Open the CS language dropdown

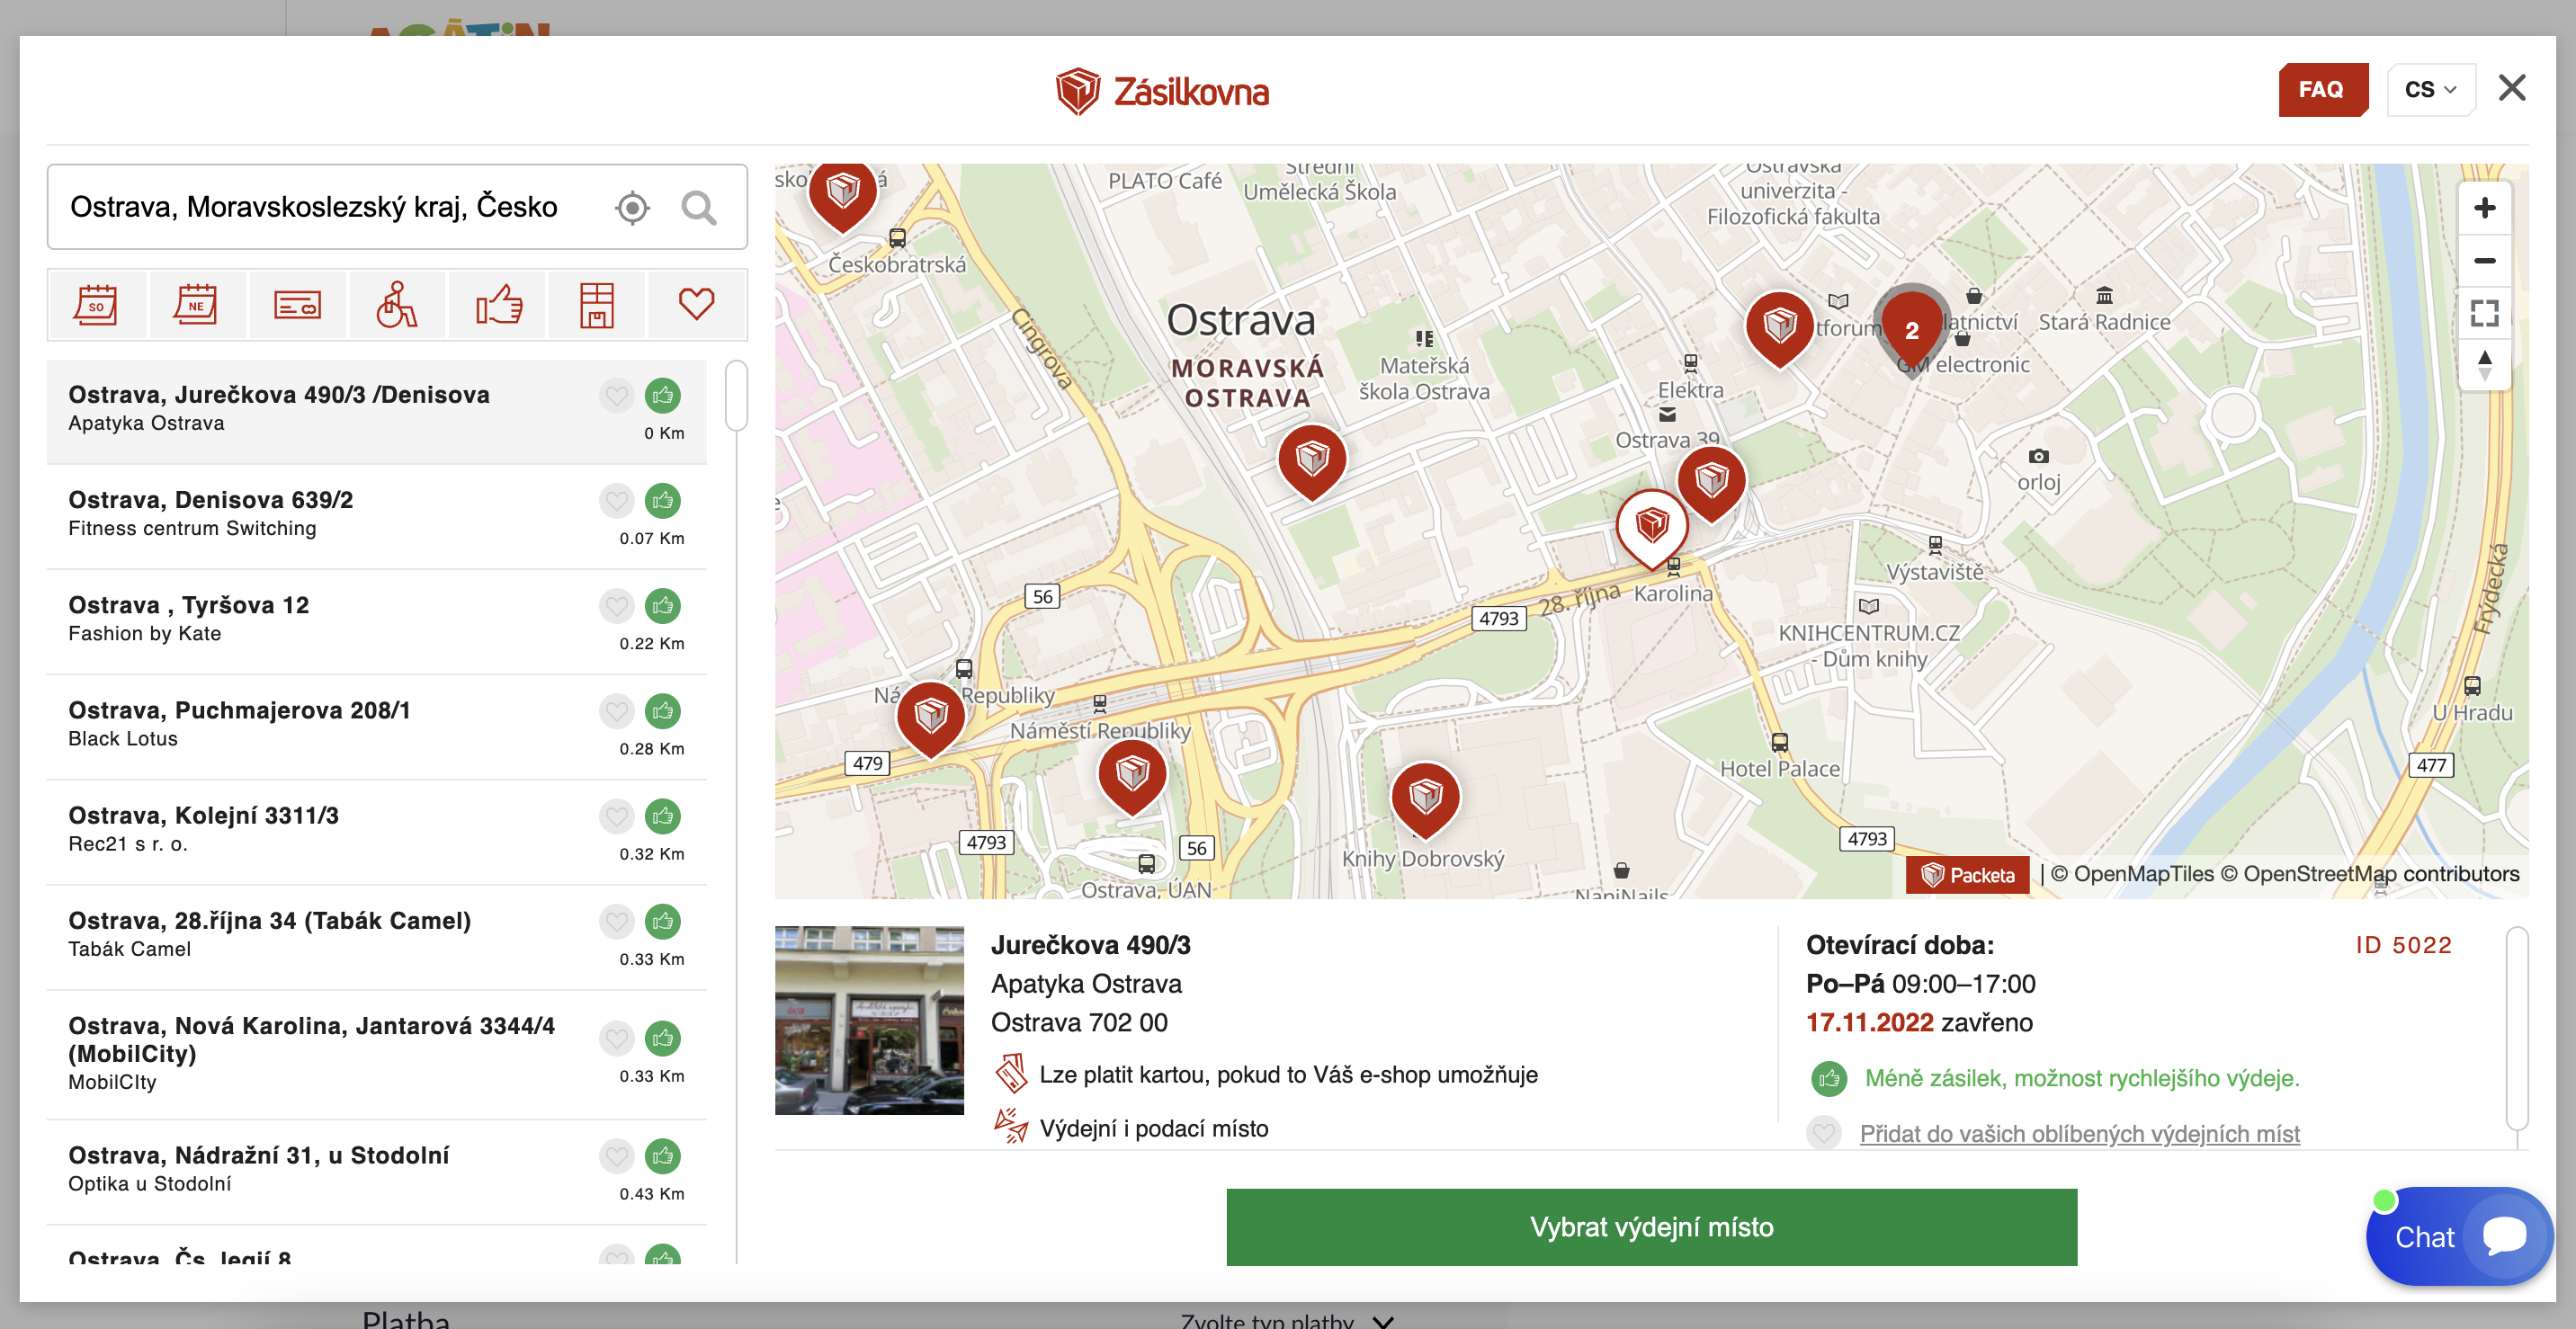[x=2429, y=90]
